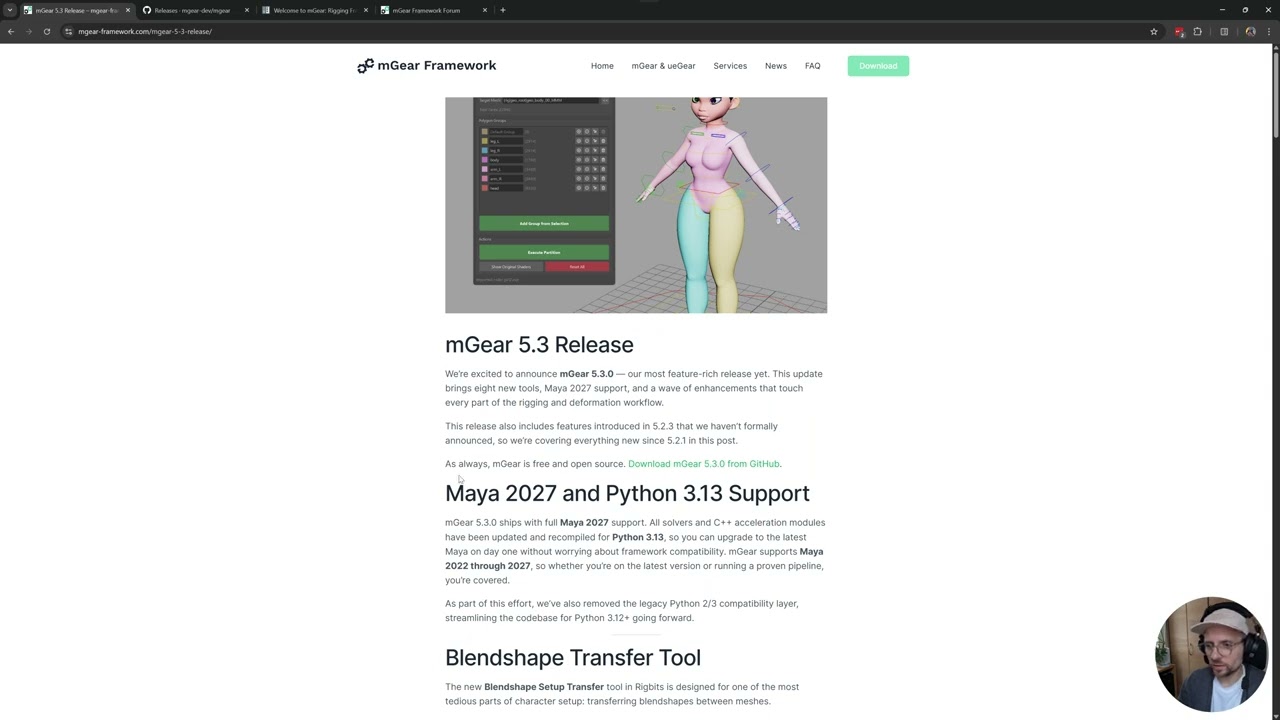This screenshot has height=720, width=1280.
Task: Bookmark this page with the star icon
Action: click(x=1154, y=31)
